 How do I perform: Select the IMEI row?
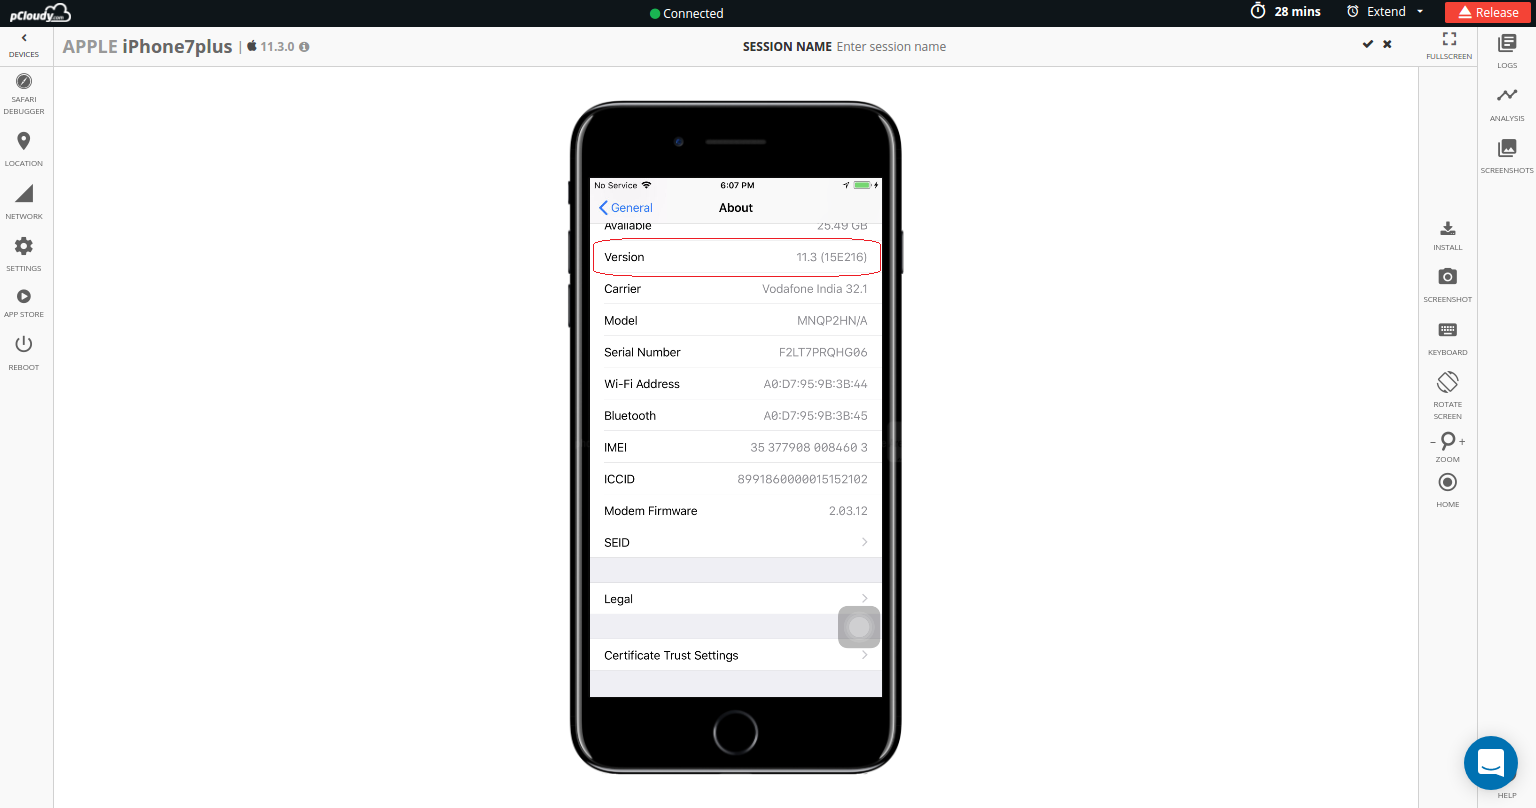(x=736, y=447)
